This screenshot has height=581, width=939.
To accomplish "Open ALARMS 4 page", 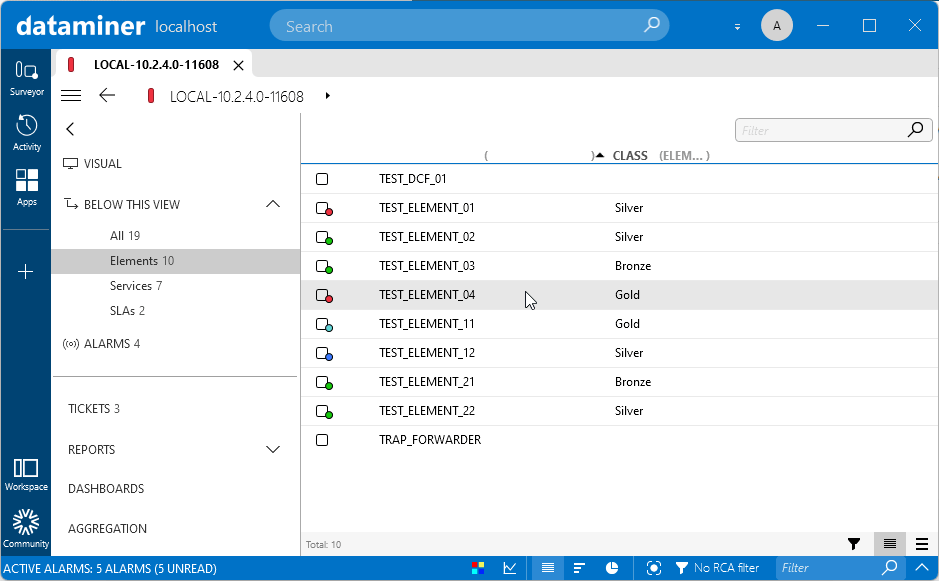I will (101, 344).
